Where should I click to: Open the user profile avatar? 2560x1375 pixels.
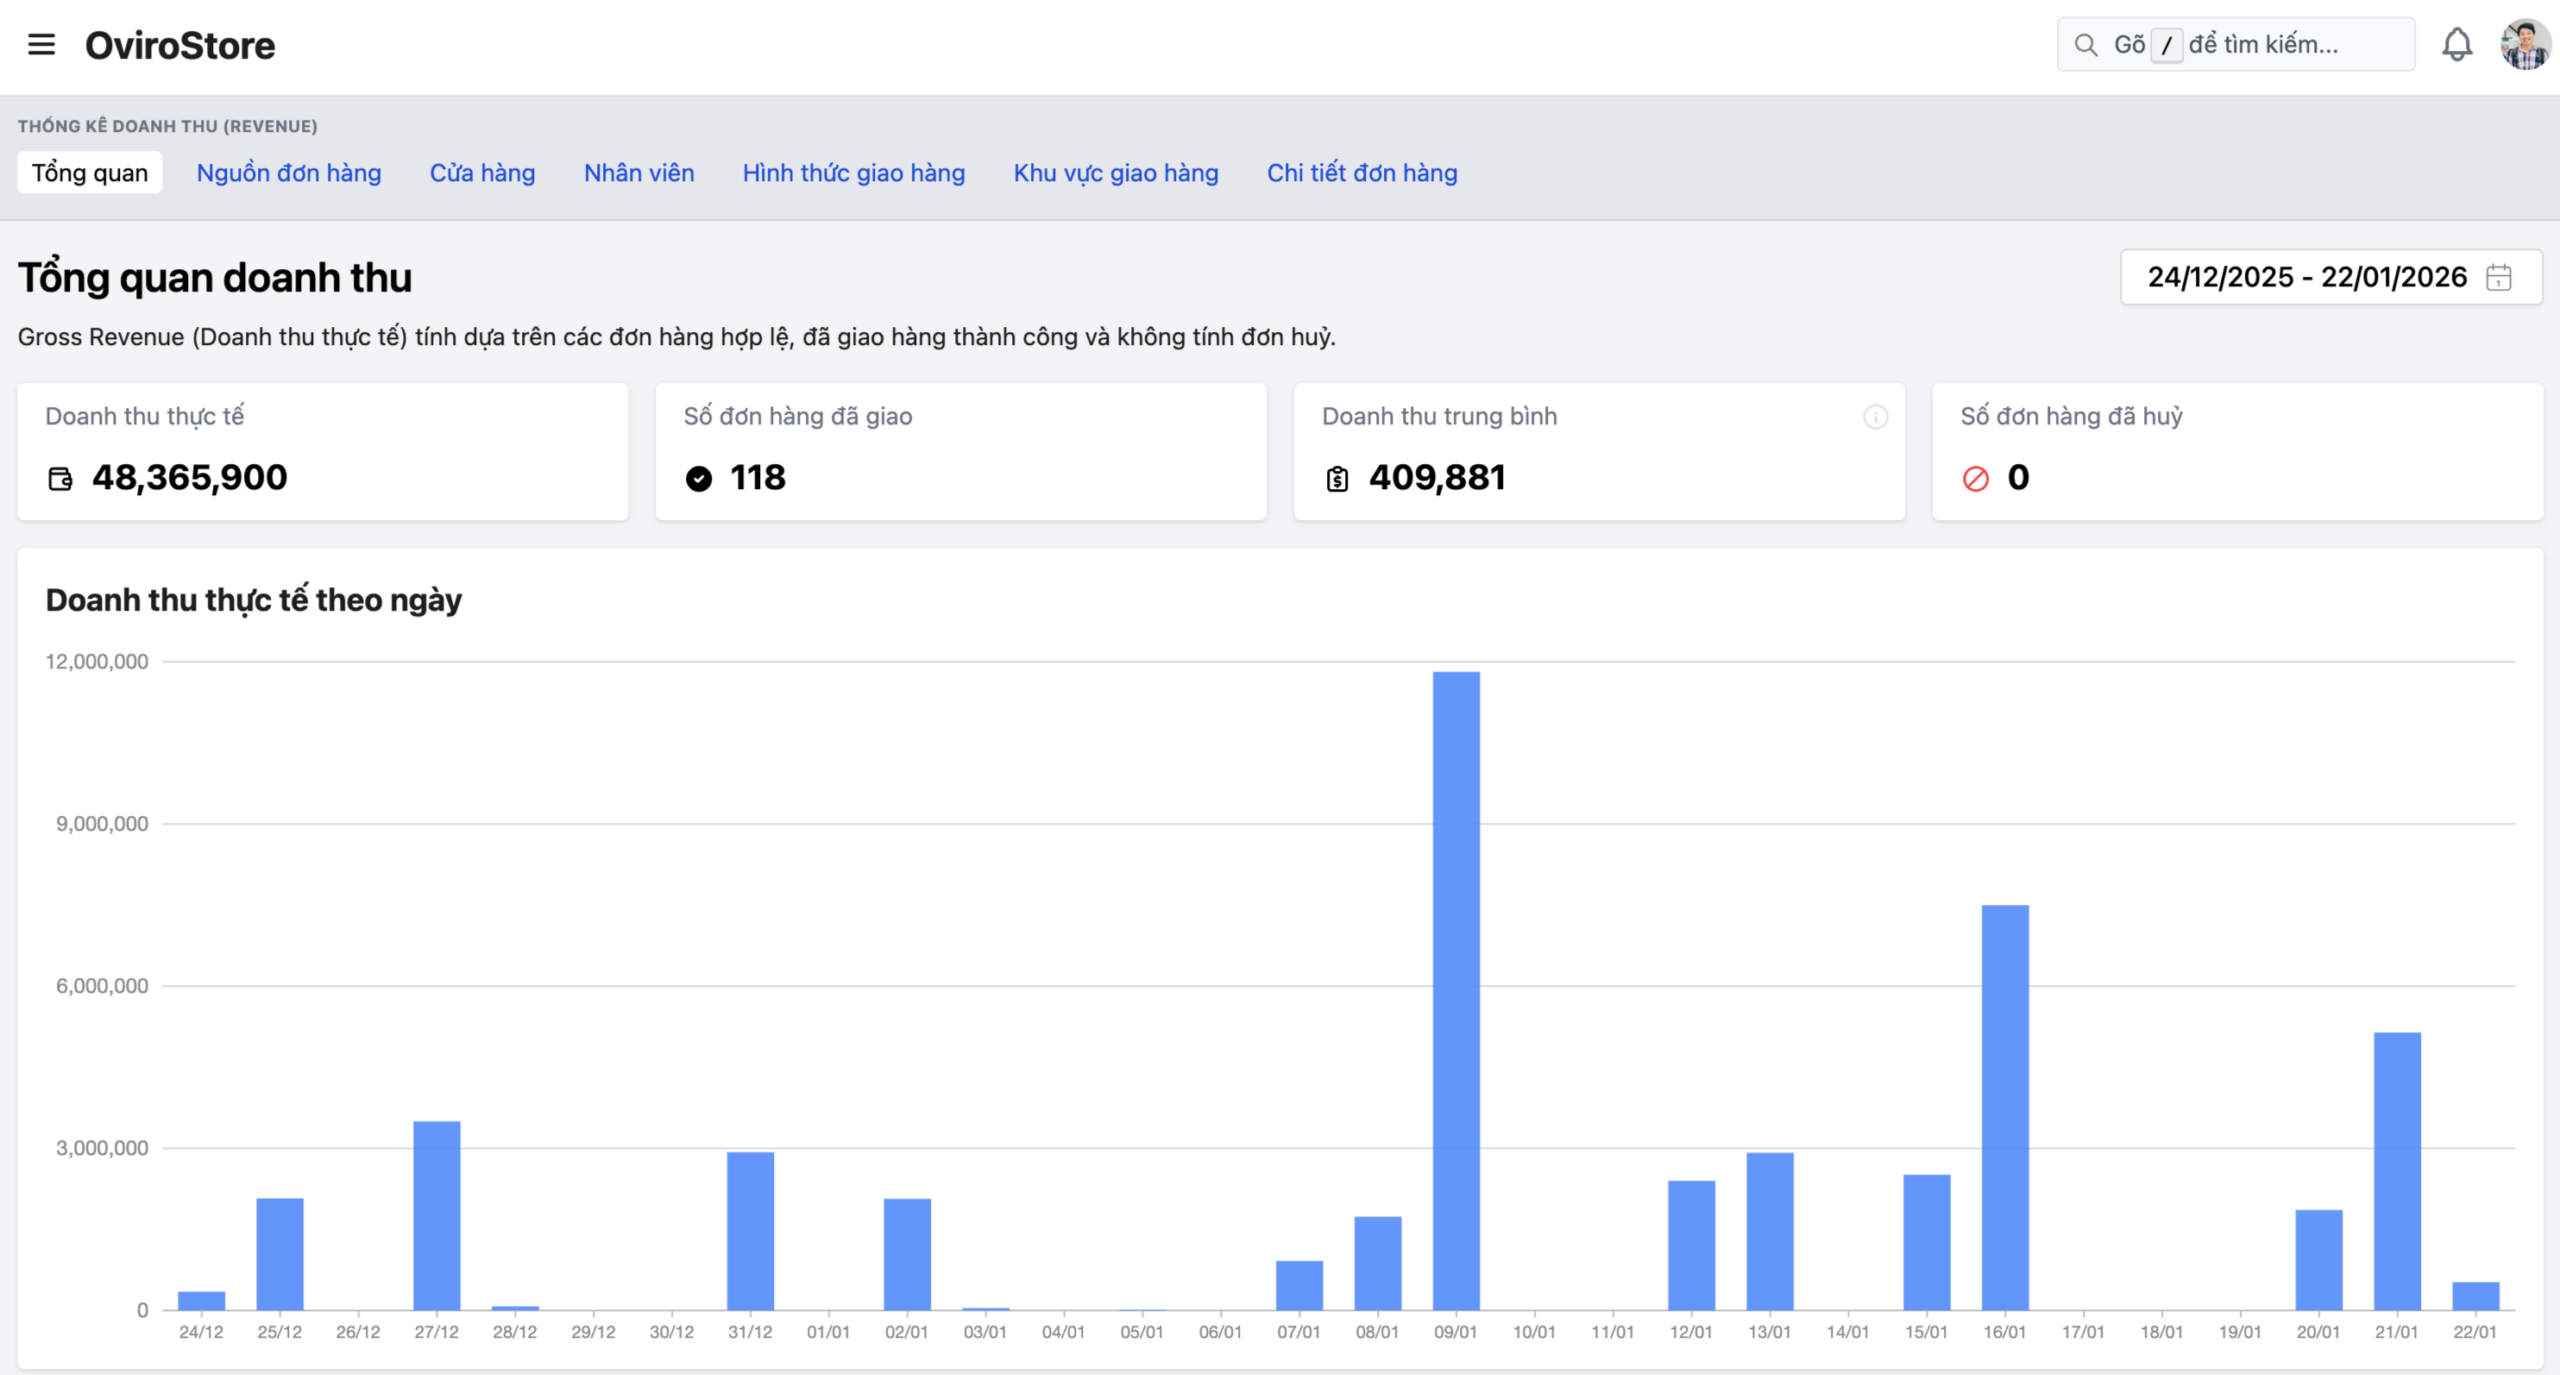coord(2524,45)
